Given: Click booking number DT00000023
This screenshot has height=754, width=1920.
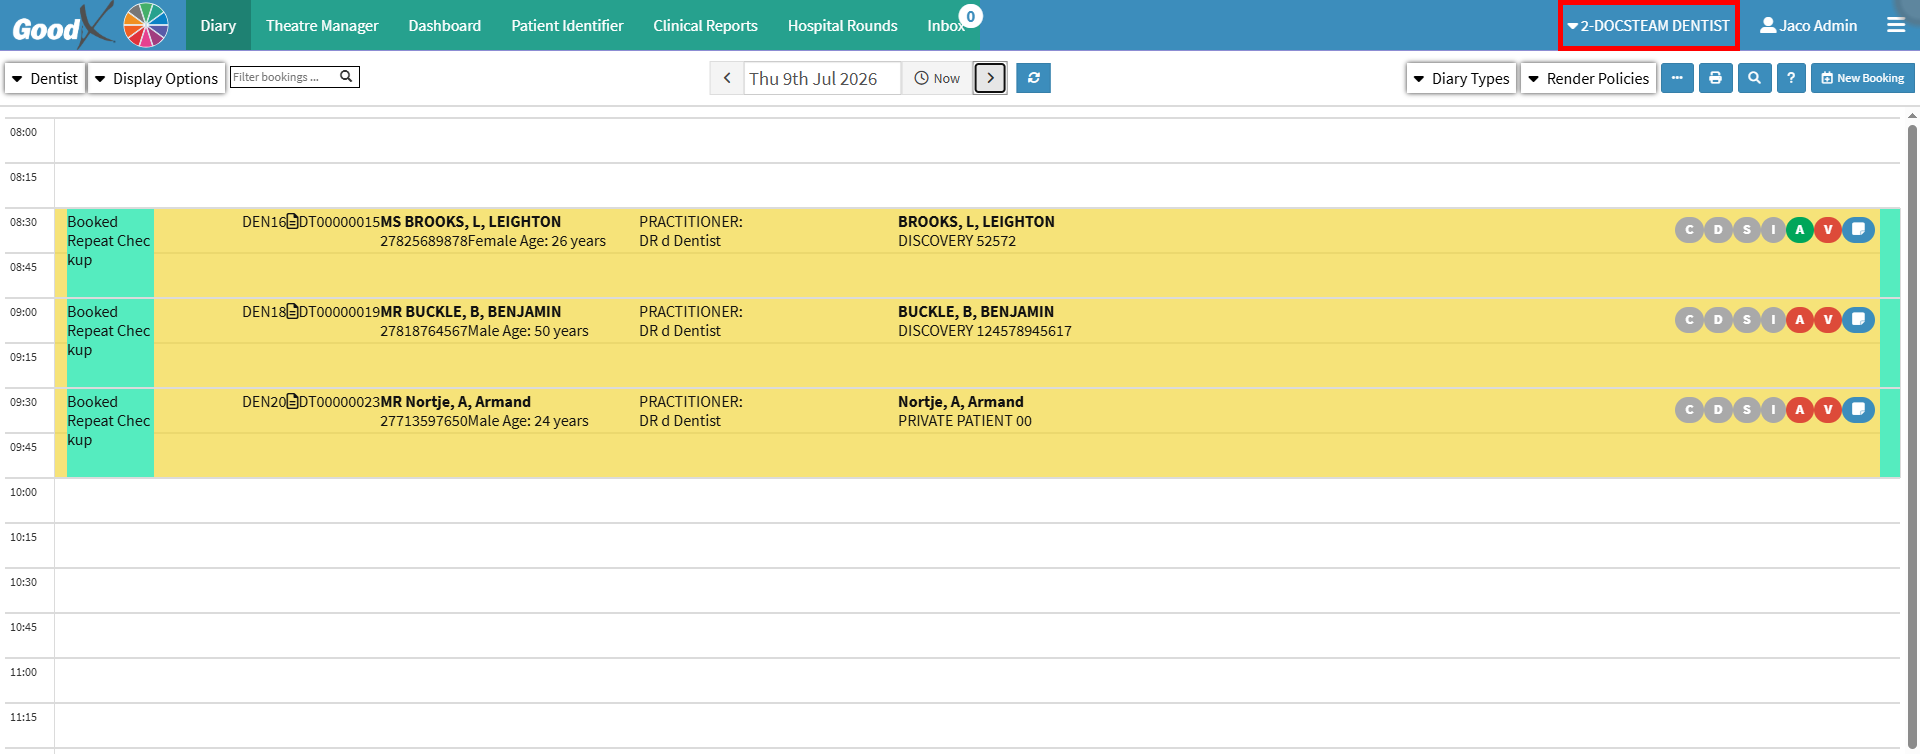Looking at the screenshot, I should (x=339, y=402).
